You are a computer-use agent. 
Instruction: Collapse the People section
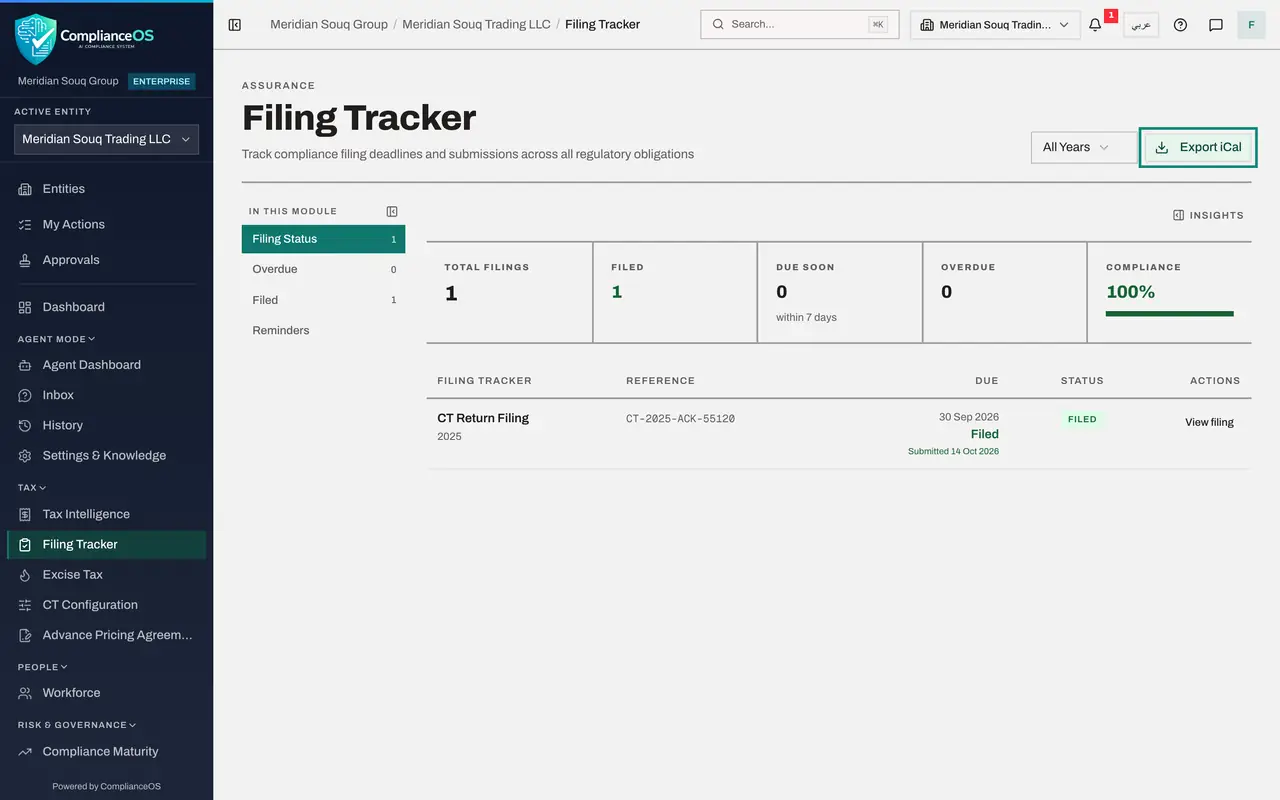coord(43,667)
